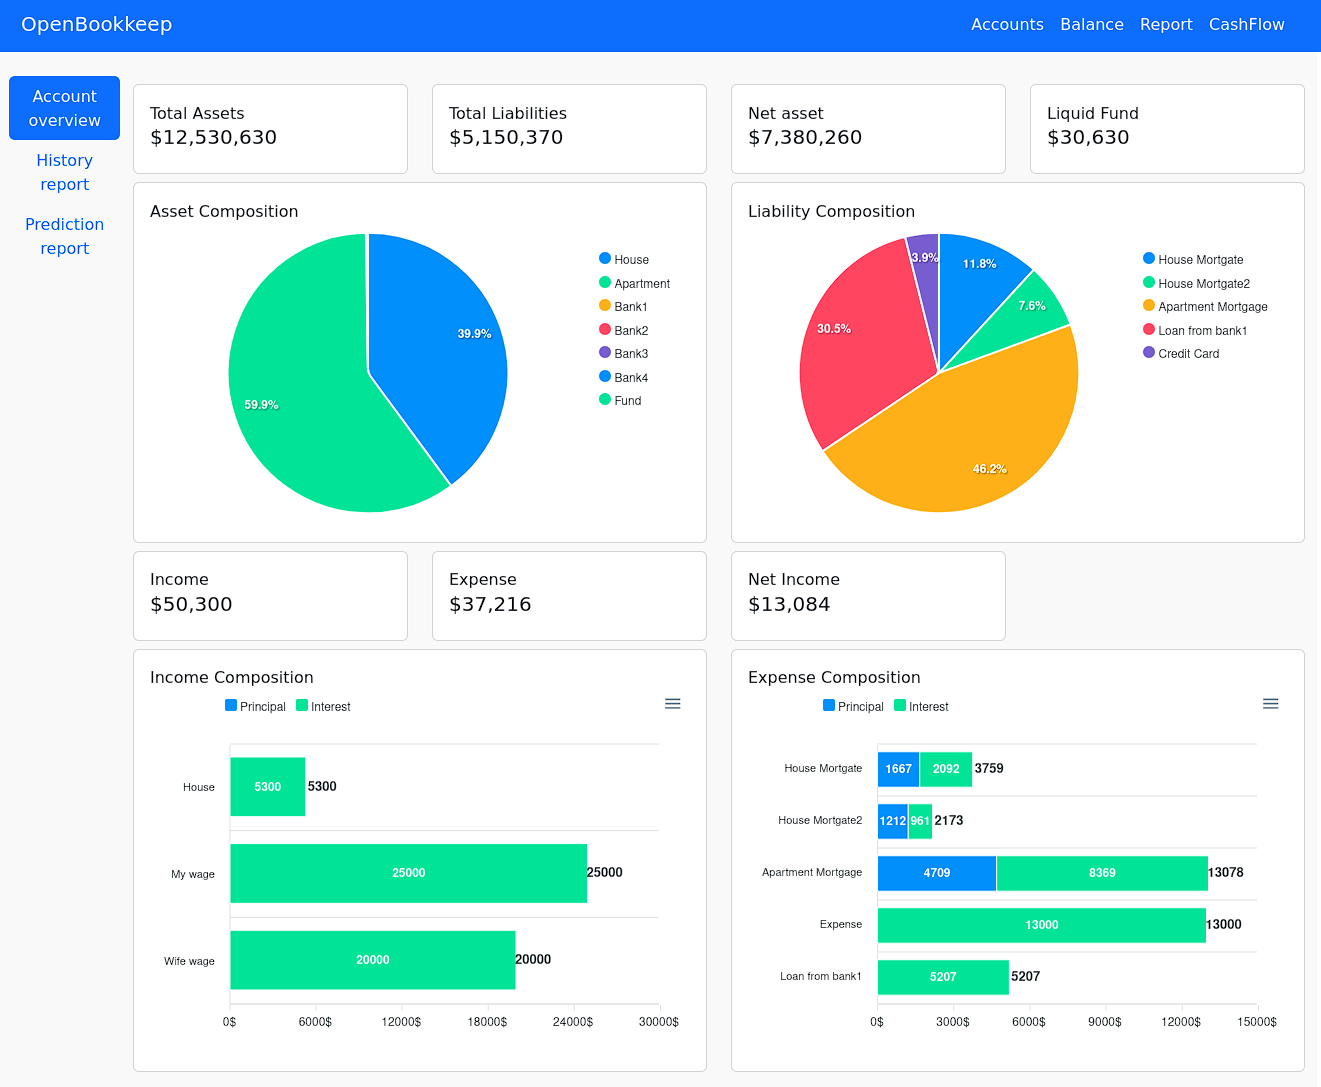1321x1087 pixels.
Task: Open the Prediction report tab
Action: point(64,236)
